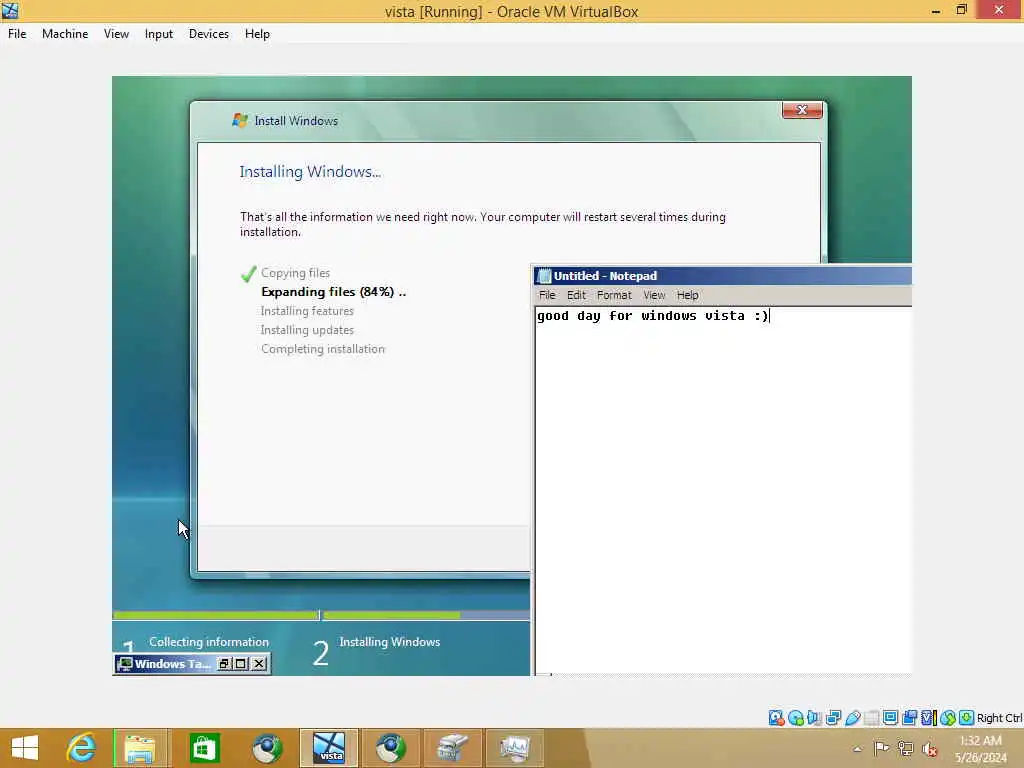The width and height of the screenshot is (1024, 768).
Task: Open the display settings indicator icon
Action: [x=890, y=718]
